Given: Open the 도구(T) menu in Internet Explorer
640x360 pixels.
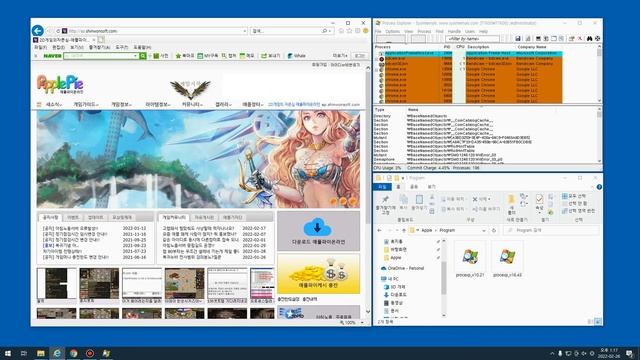Looking at the screenshot, I should [122, 47].
